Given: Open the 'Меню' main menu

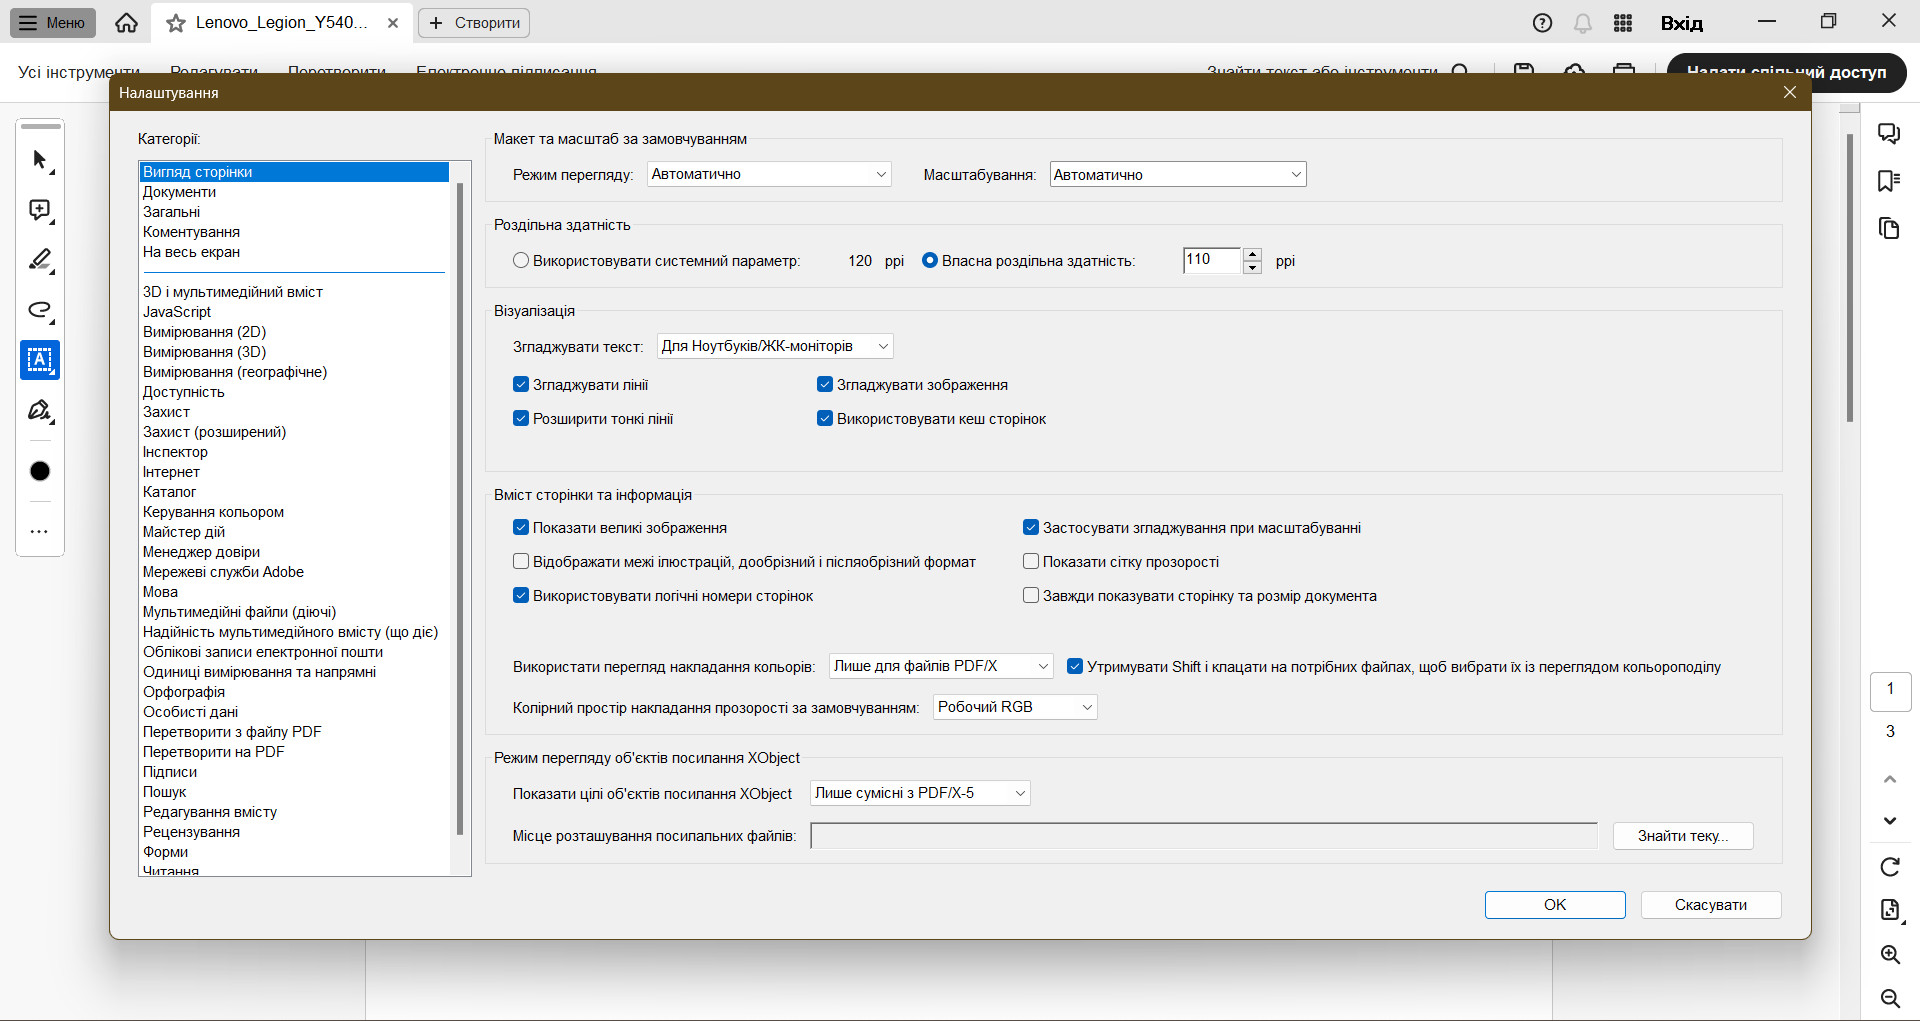Looking at the screenshot, I should coord(53,23).
